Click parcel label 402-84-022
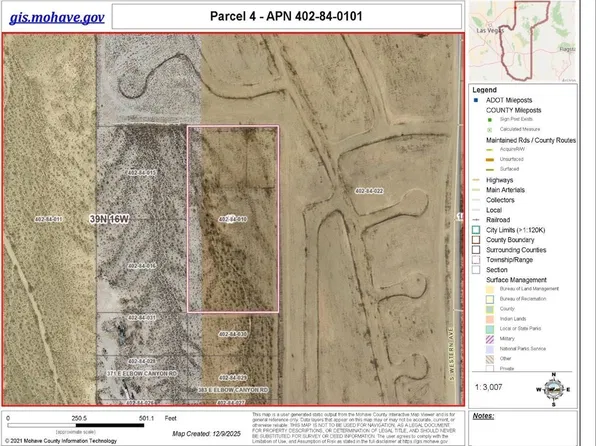This screenshot has height=446, width=596. point(369,191)
